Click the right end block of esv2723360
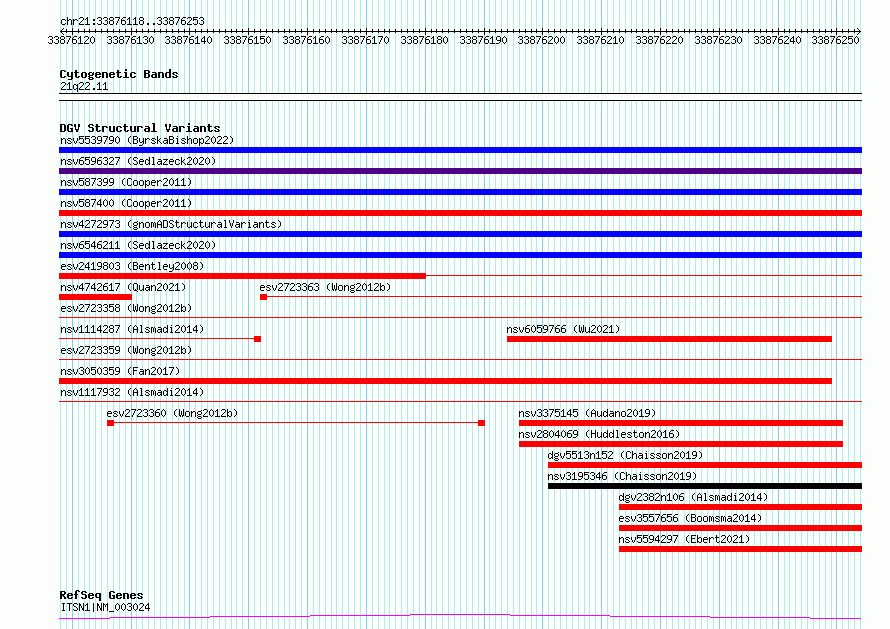The image size is (890, 629). pos(481,423)
